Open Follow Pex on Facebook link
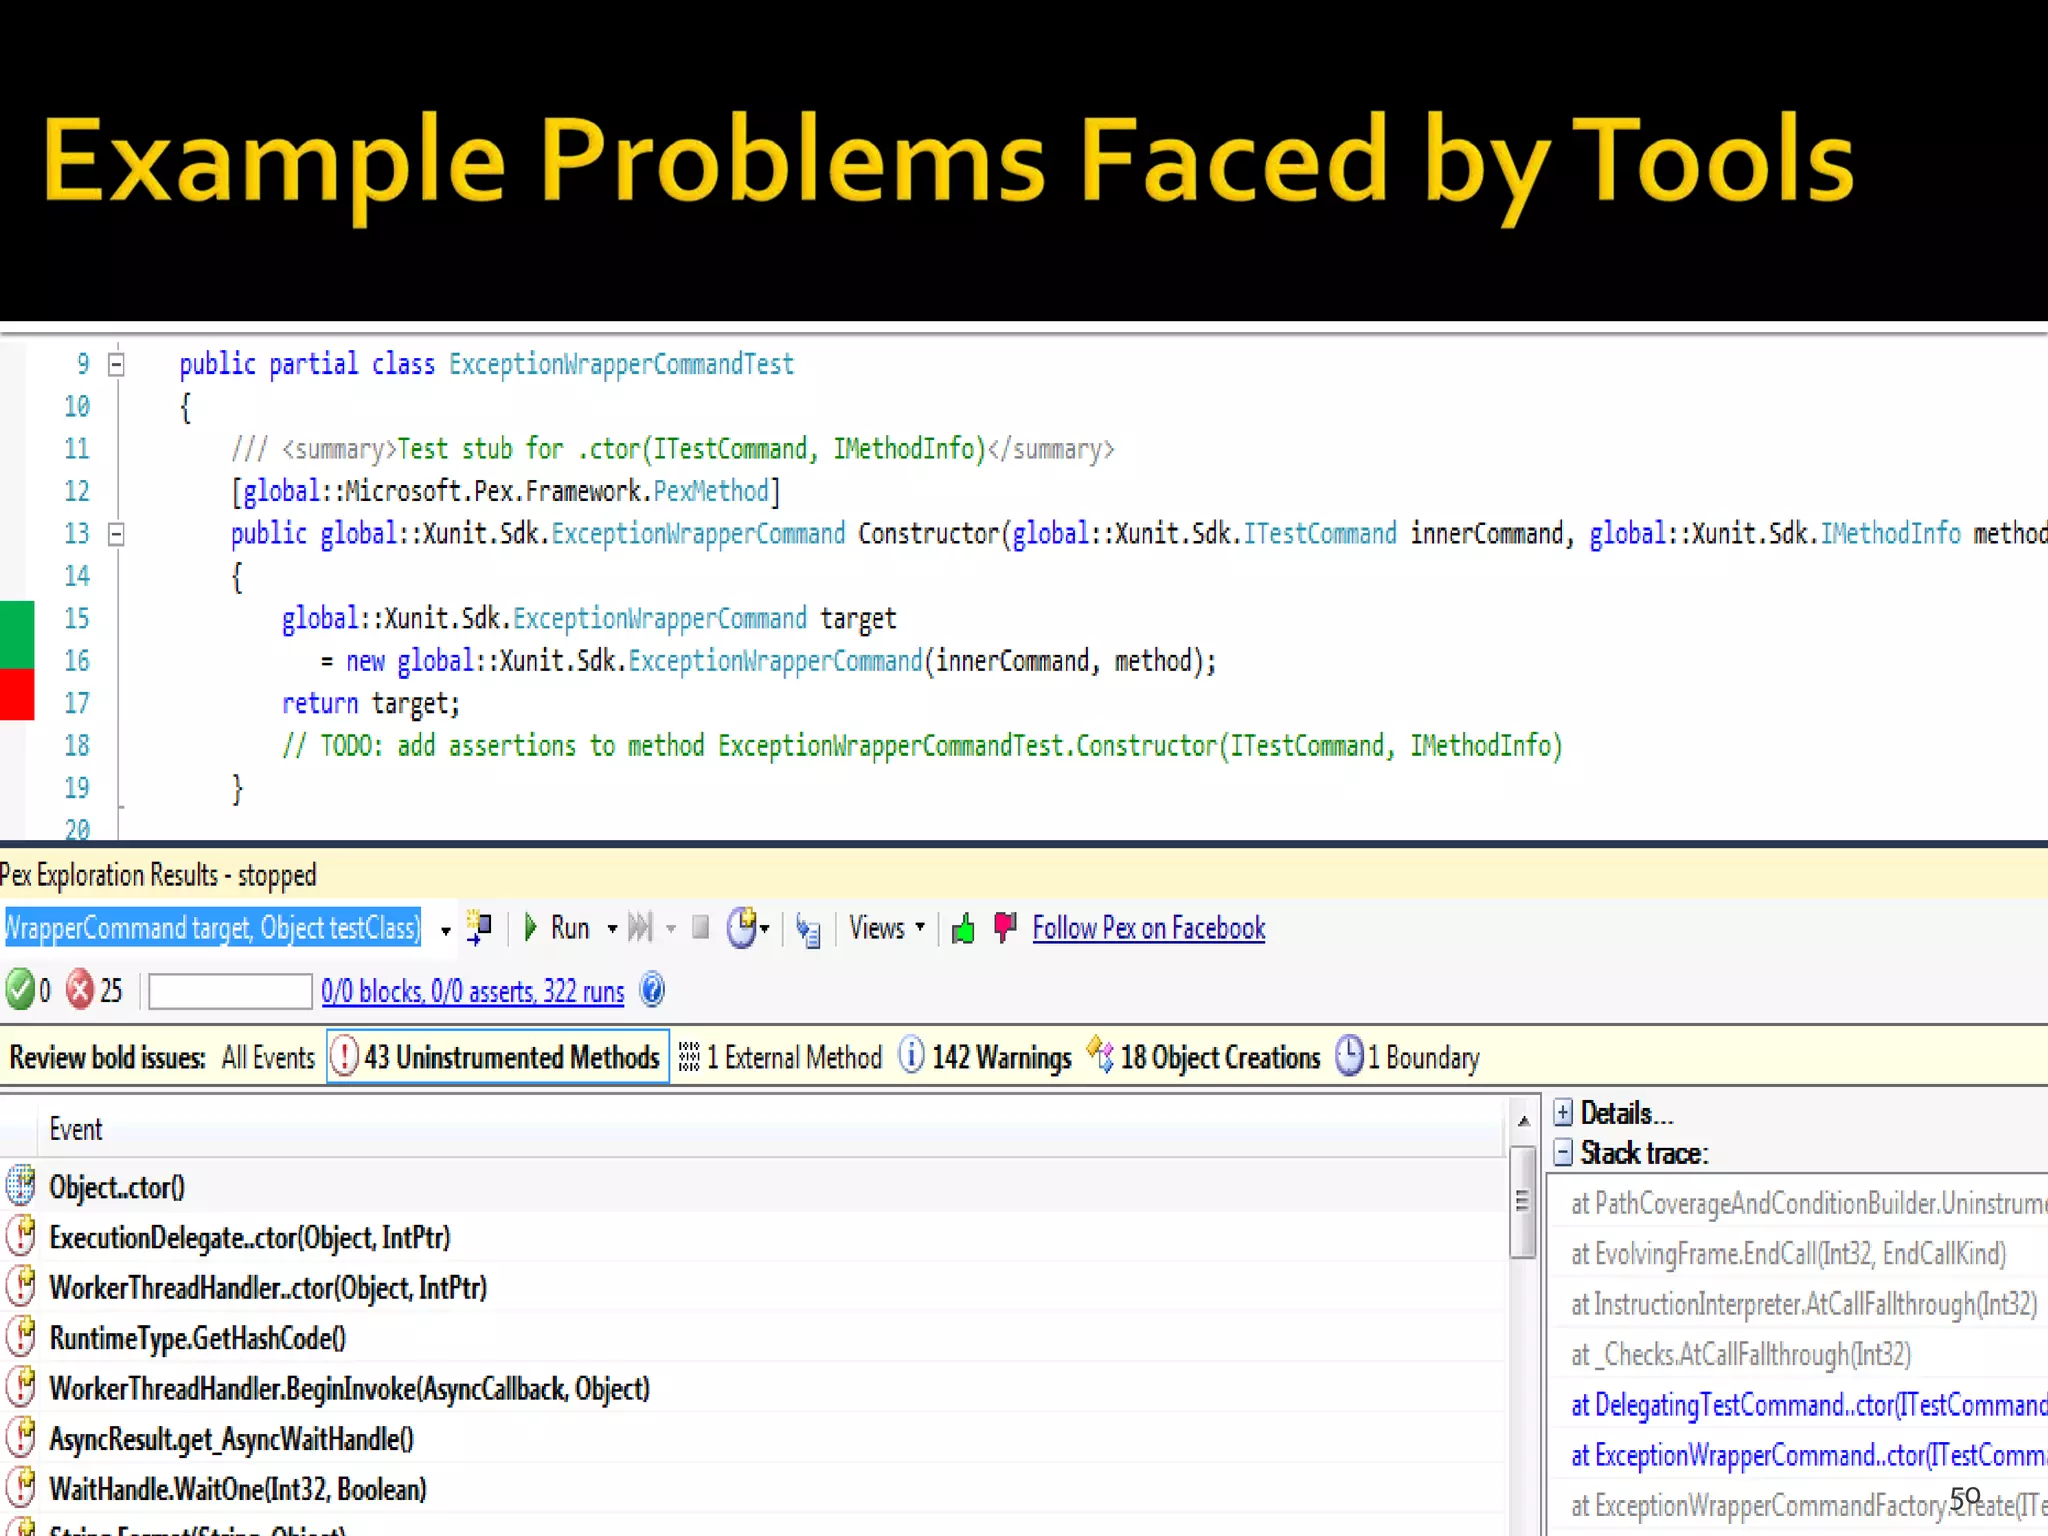2048x1536 pixels. coord(1148,929)
